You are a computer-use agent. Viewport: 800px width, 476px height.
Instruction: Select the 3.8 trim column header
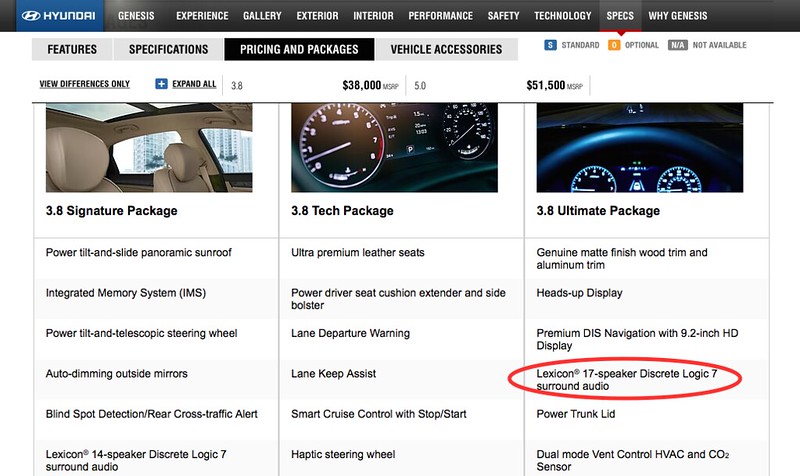click(x=237, y=86)
